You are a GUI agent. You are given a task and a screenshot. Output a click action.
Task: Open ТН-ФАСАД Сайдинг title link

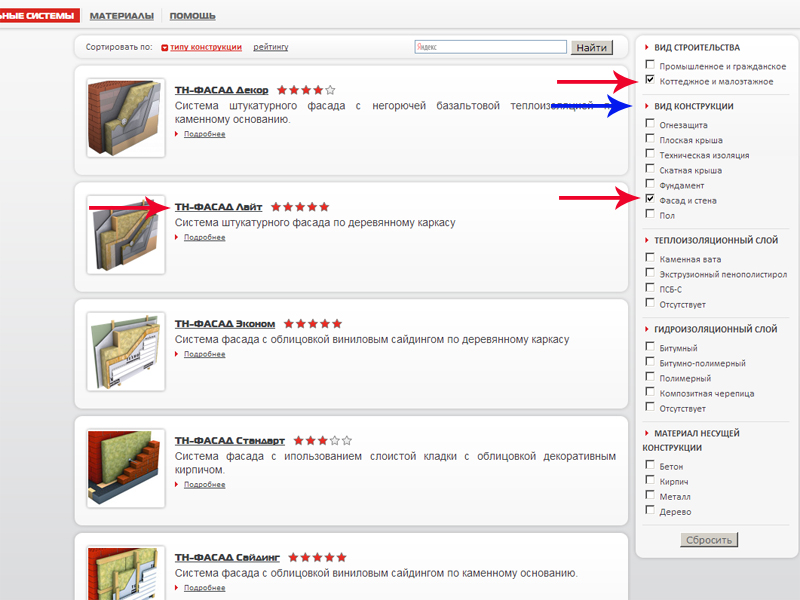227,557
